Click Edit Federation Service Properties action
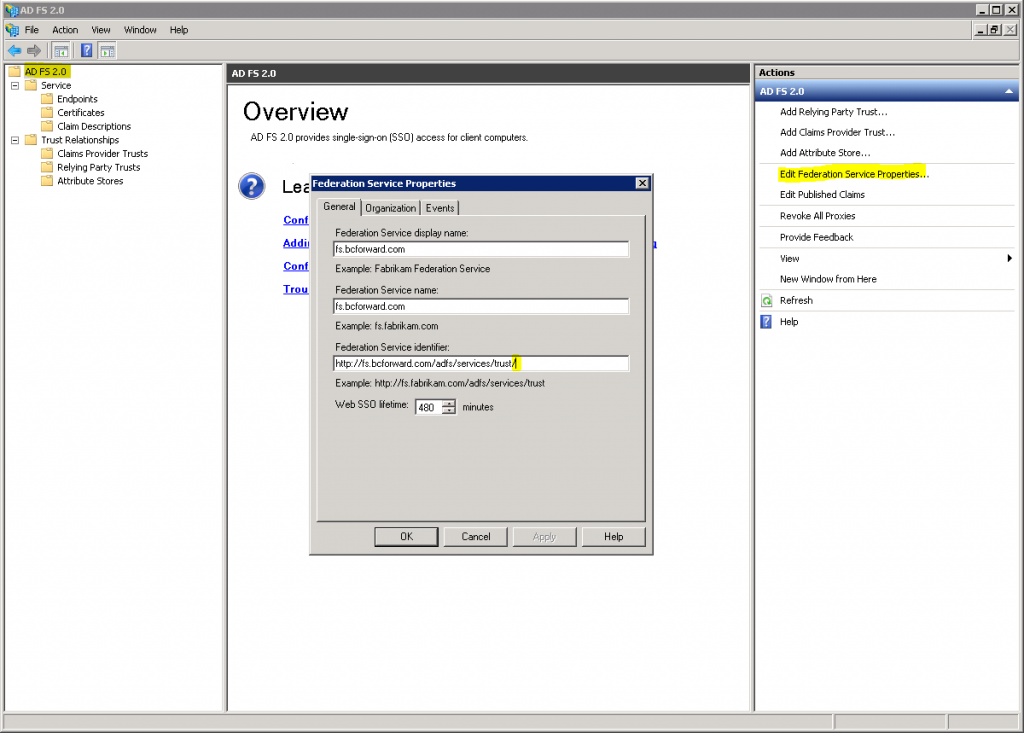The height and width of the screenshot is (733, 1024). pos(854,174)
